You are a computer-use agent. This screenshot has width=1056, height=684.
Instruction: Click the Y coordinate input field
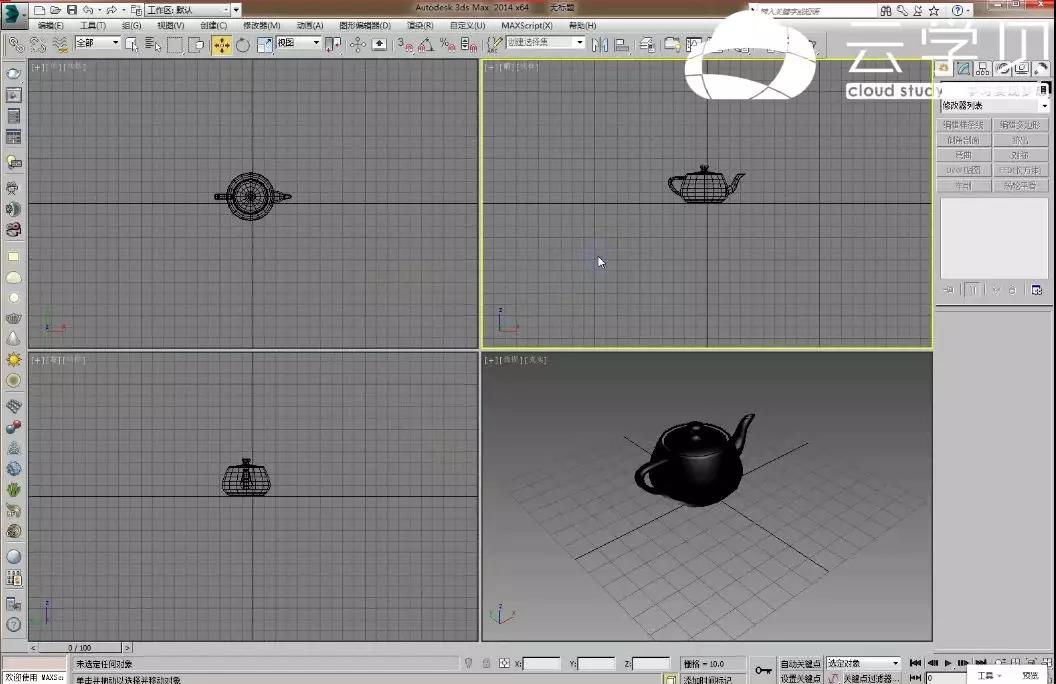[597, 664]
